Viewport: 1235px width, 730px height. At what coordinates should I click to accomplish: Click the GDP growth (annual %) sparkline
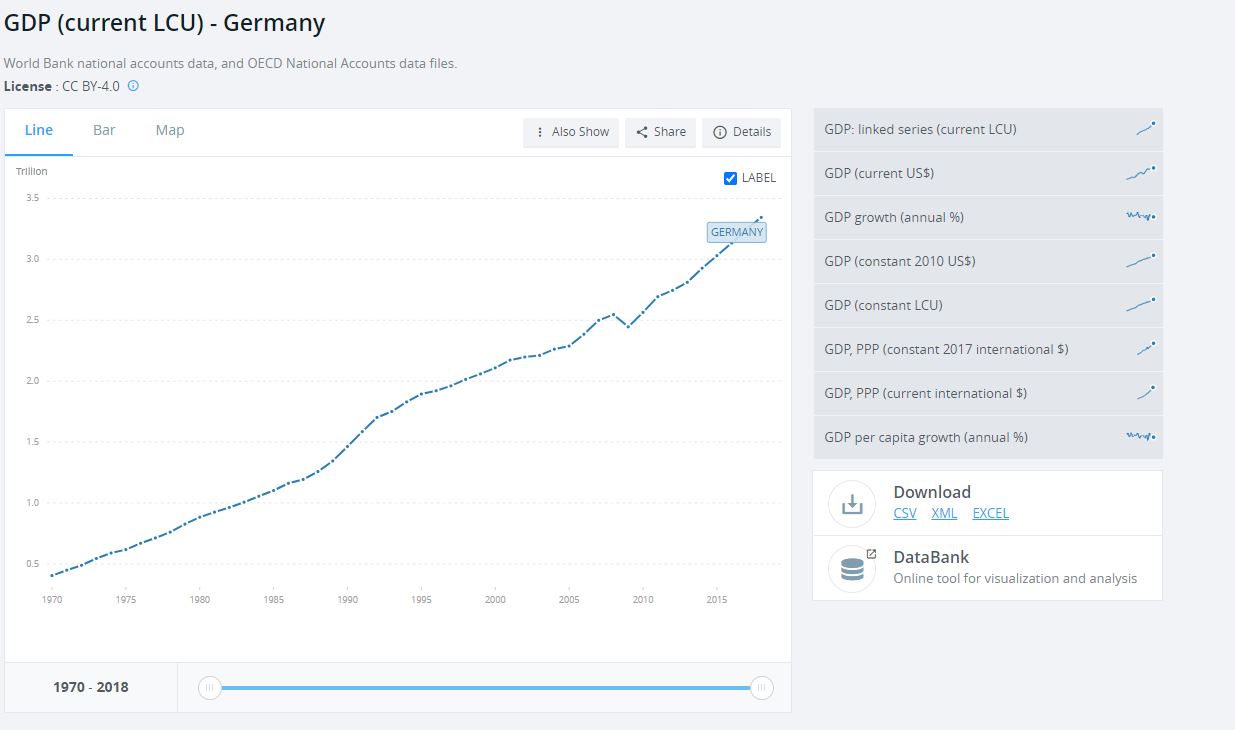point(1141,217)
